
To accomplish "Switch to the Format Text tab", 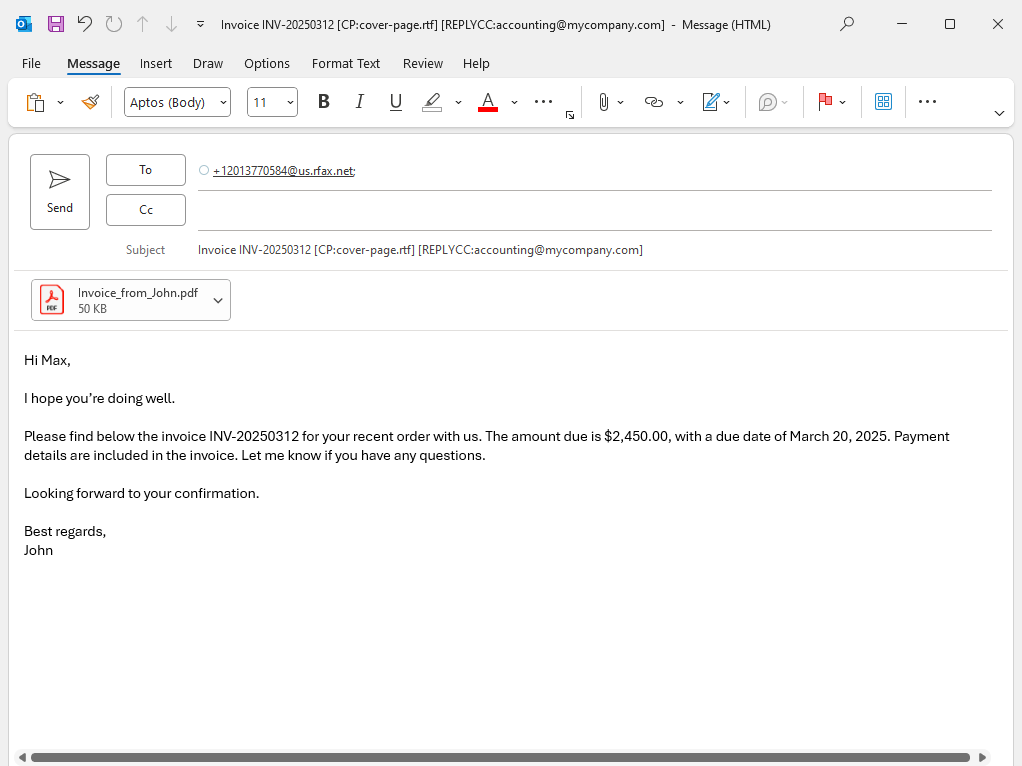I will (x=345, y=63).
